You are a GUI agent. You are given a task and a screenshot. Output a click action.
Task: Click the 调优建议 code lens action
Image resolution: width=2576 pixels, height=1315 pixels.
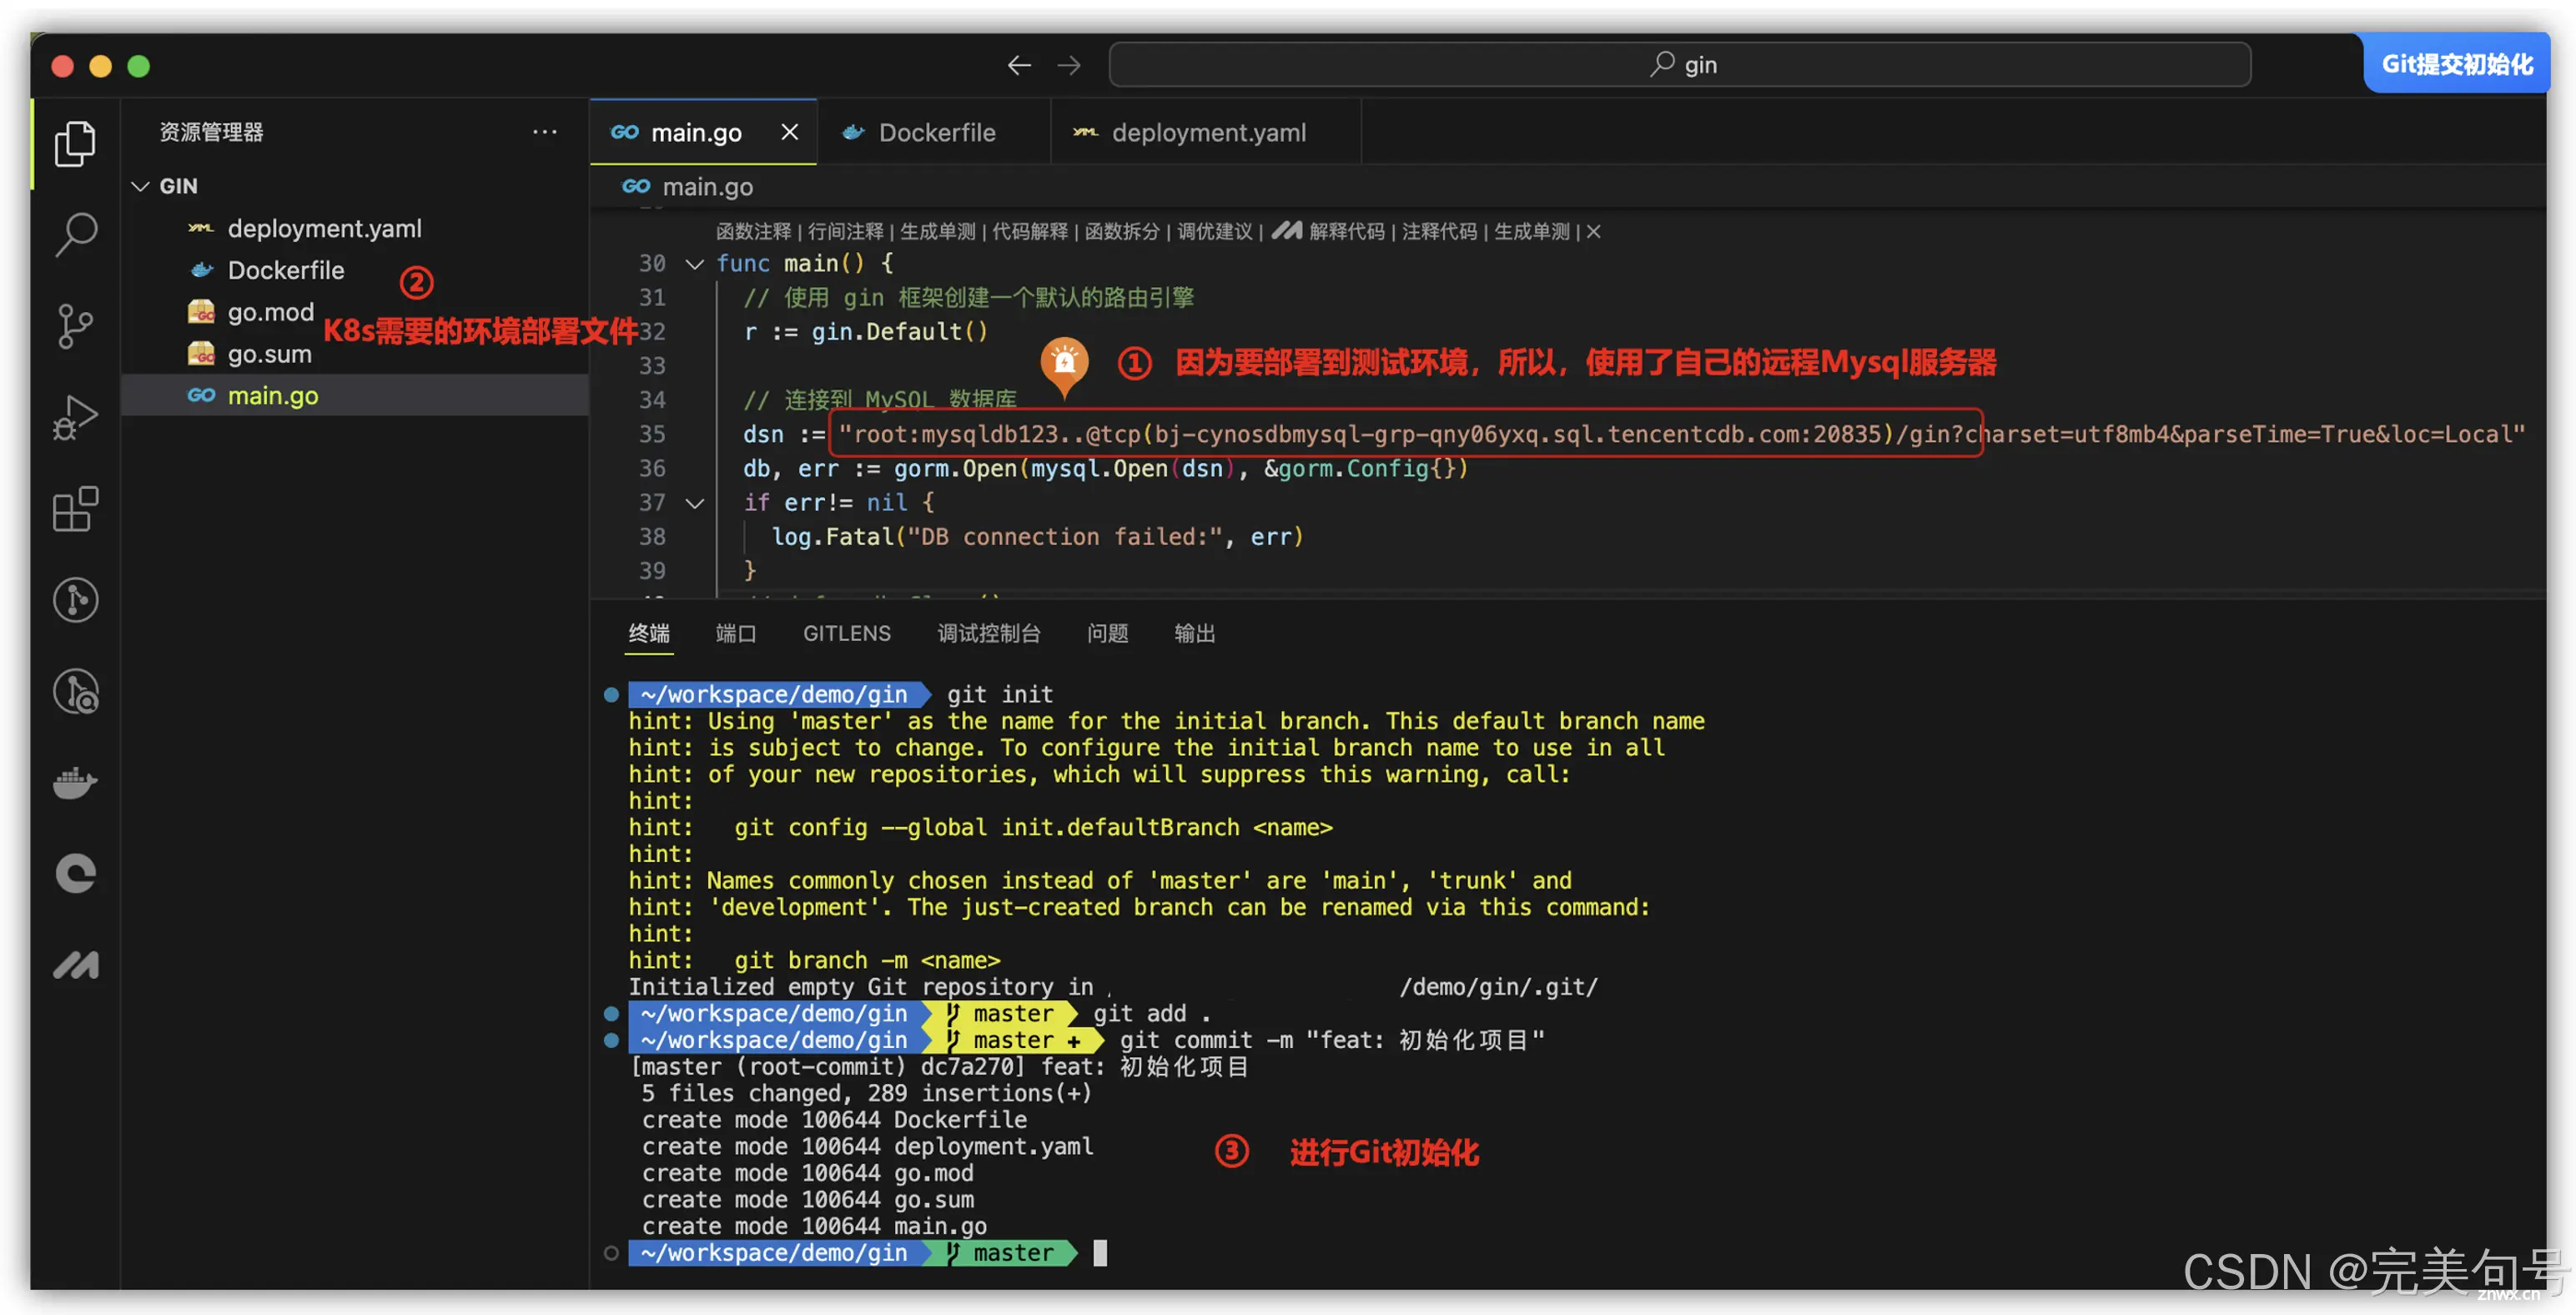pos(1214,232)
